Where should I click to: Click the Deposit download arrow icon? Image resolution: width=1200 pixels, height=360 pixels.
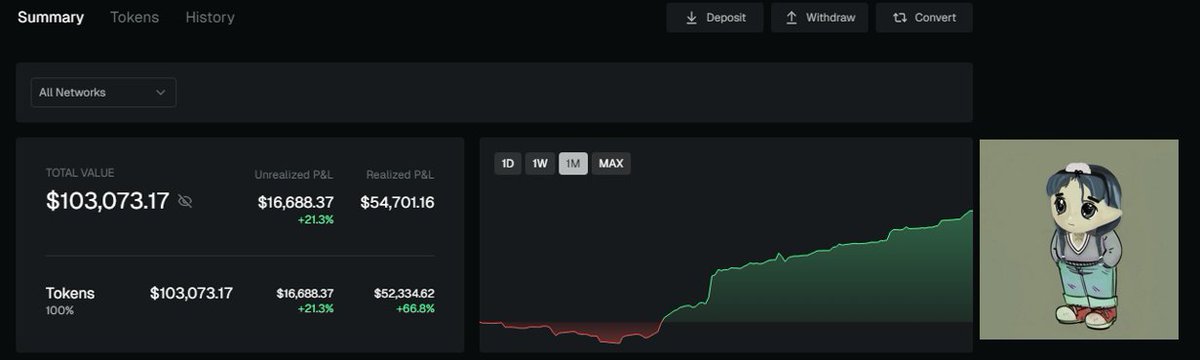[691, 18]
